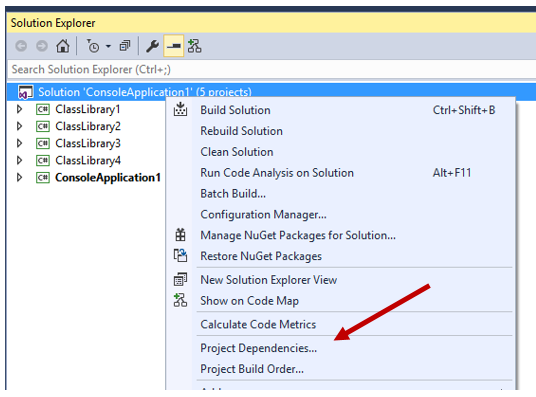Image resolution: width=536 pixels, height=397 pixels.
Task: Click the C# icon of ClassLibrary4
Action: [43, 160]
